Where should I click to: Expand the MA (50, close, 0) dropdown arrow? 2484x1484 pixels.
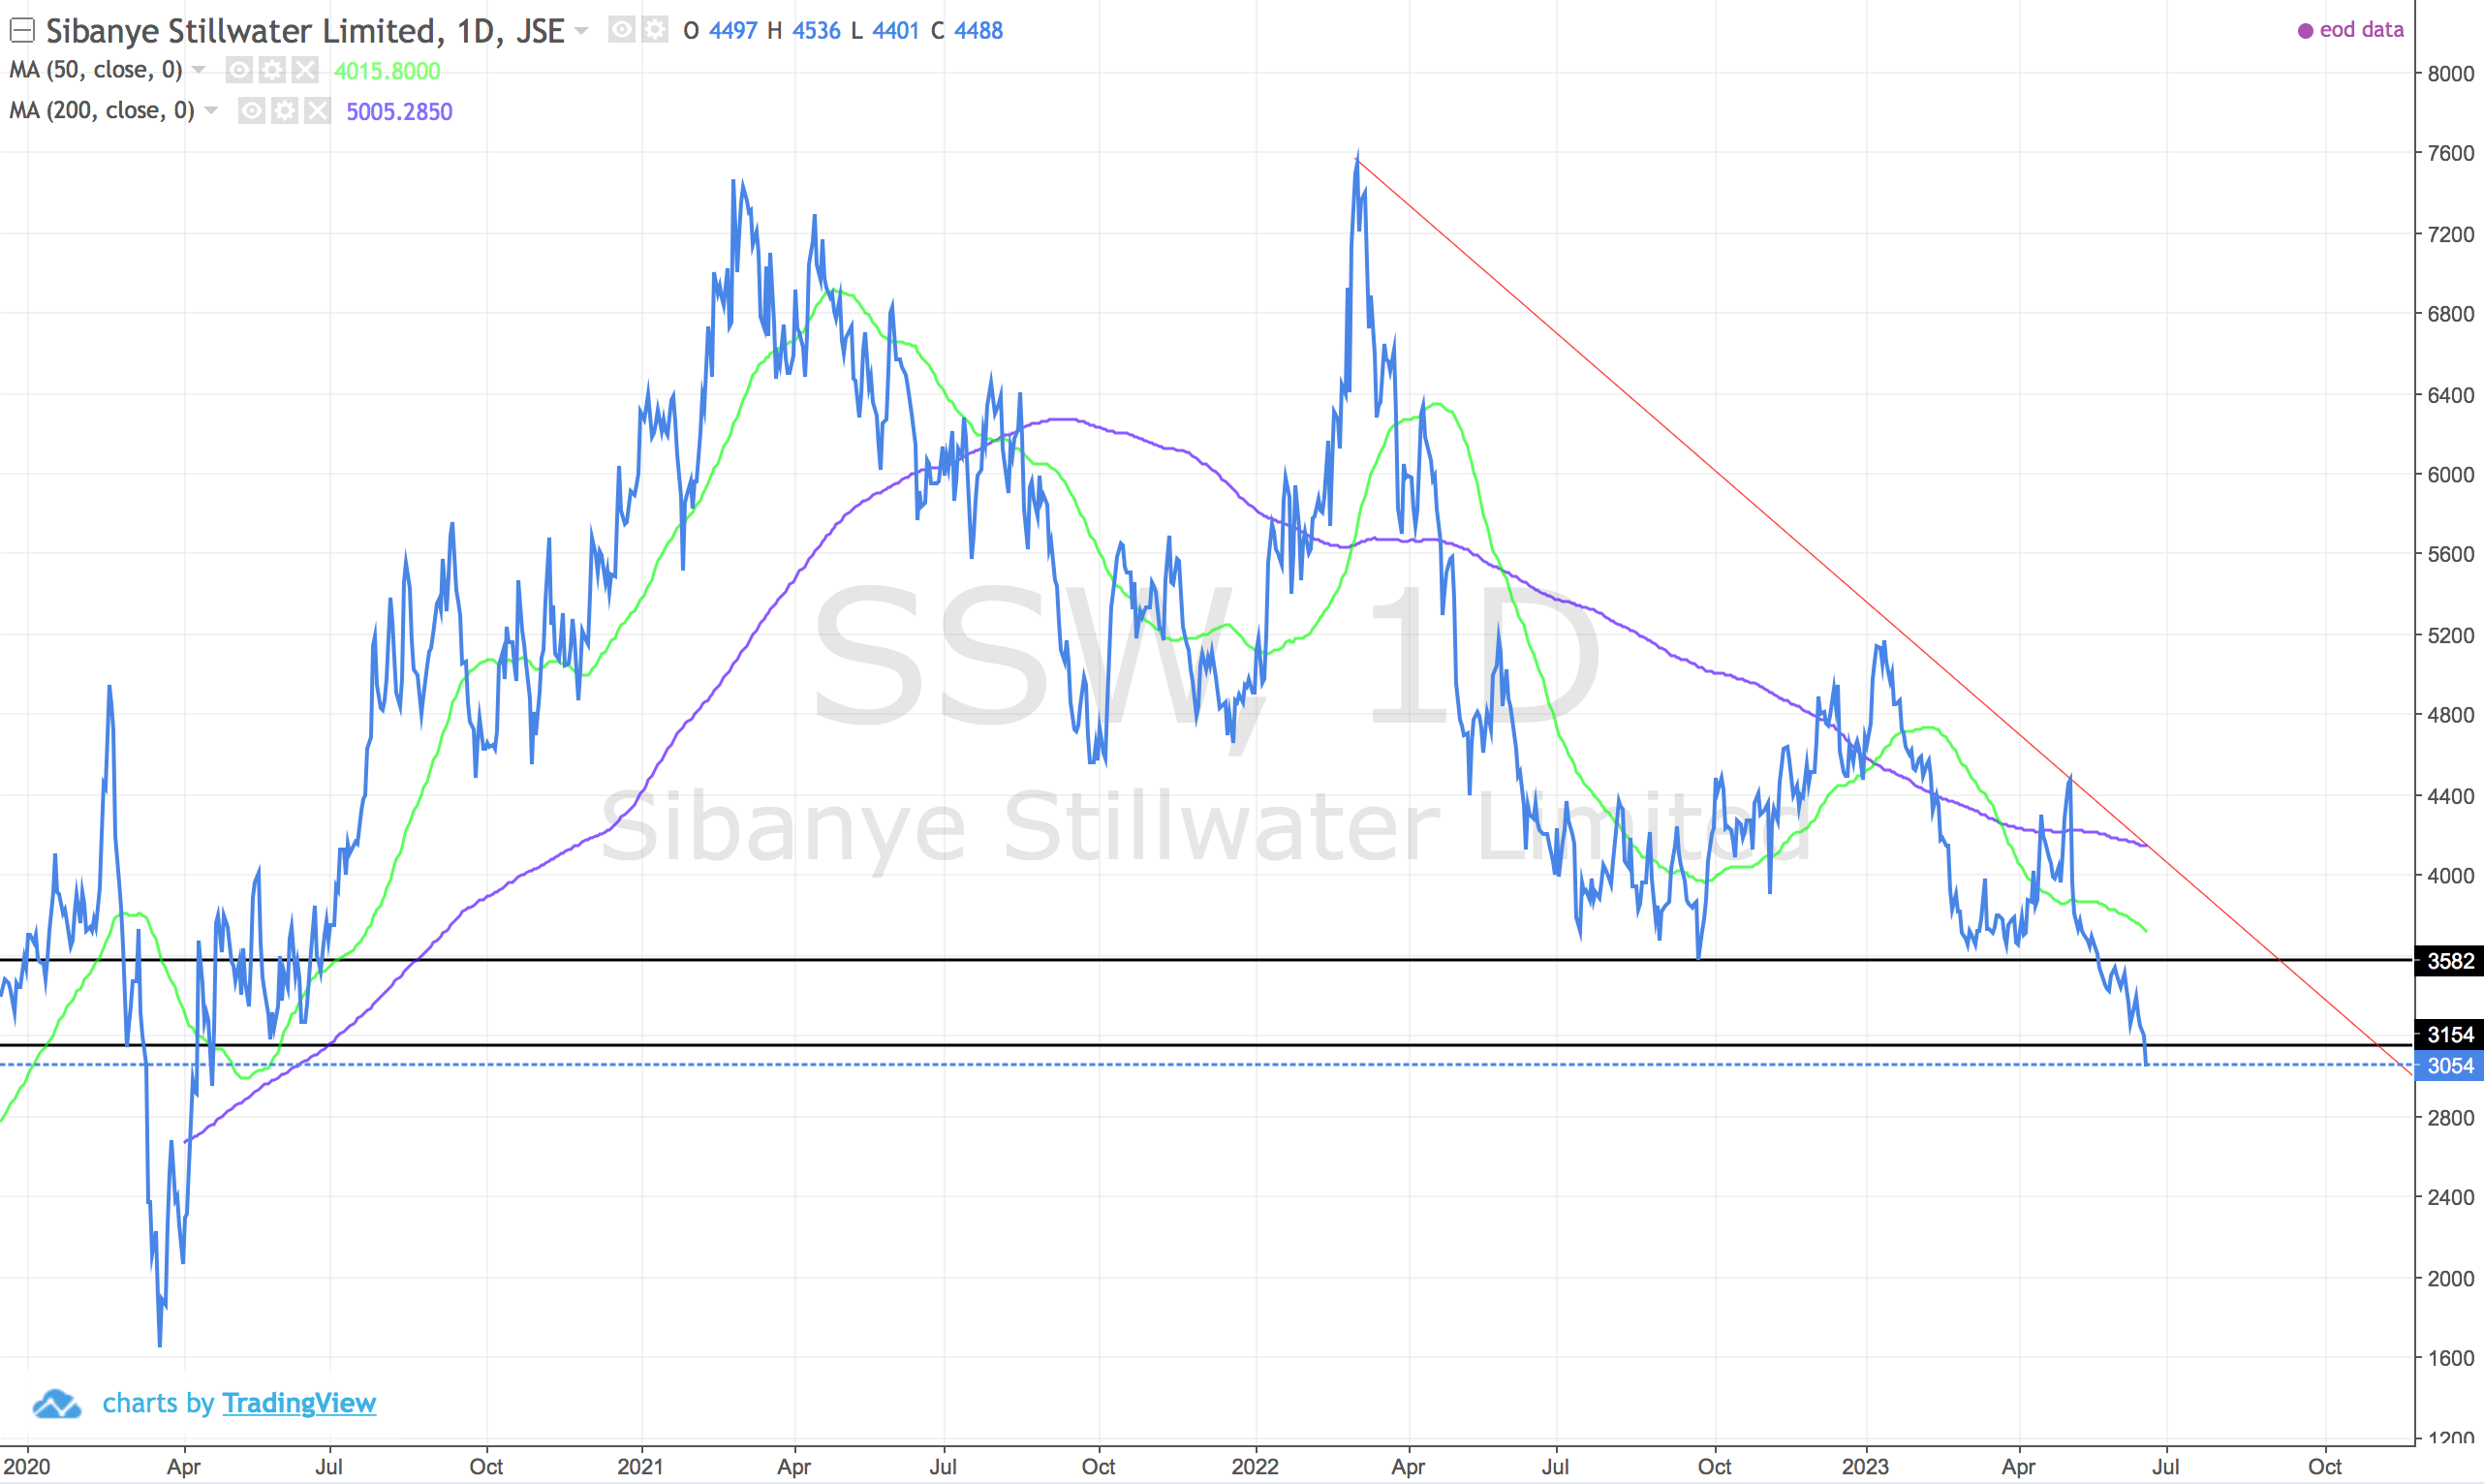click(x=199, y=70)
